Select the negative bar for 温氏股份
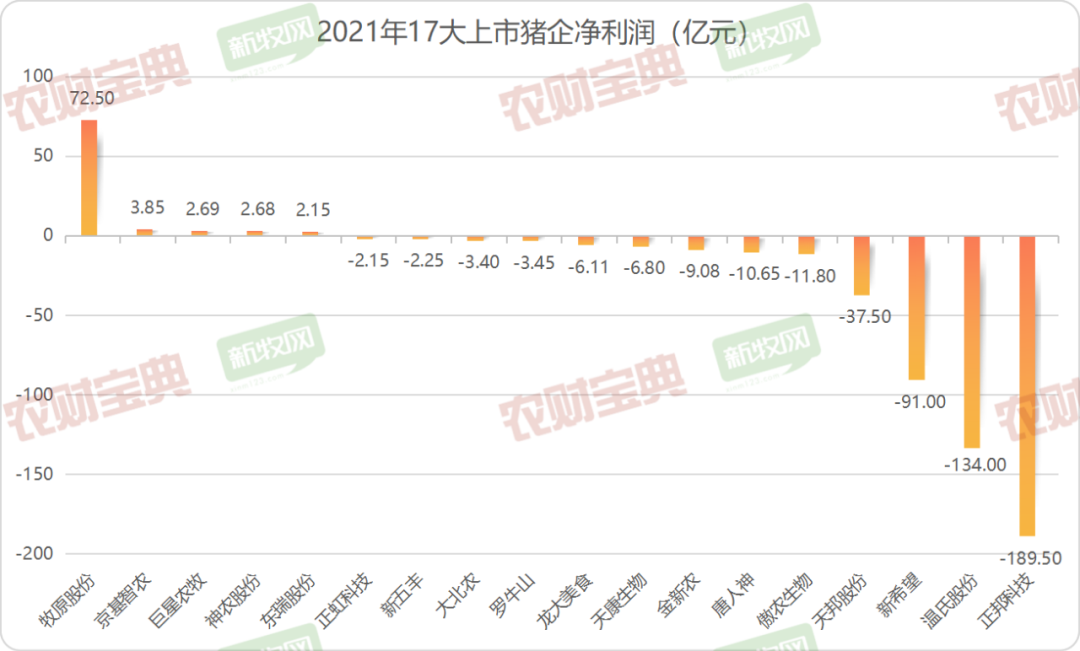 [972, 342]
